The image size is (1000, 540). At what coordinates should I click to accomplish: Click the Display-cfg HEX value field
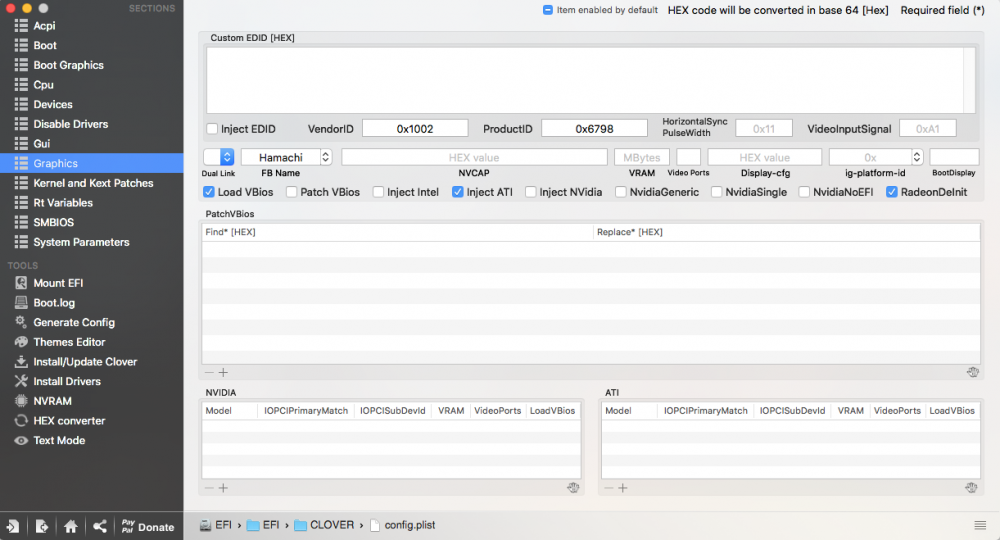click(x=764, y=157)
